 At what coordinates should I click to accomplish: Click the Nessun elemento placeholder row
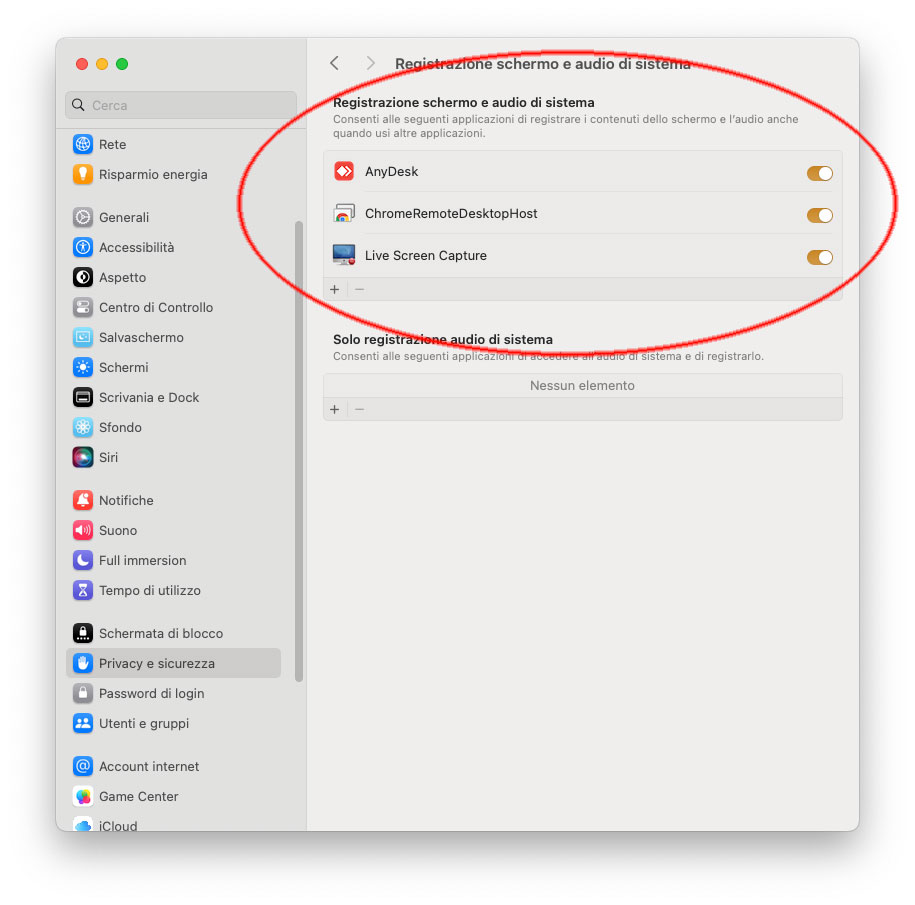(x=582, y=386)
